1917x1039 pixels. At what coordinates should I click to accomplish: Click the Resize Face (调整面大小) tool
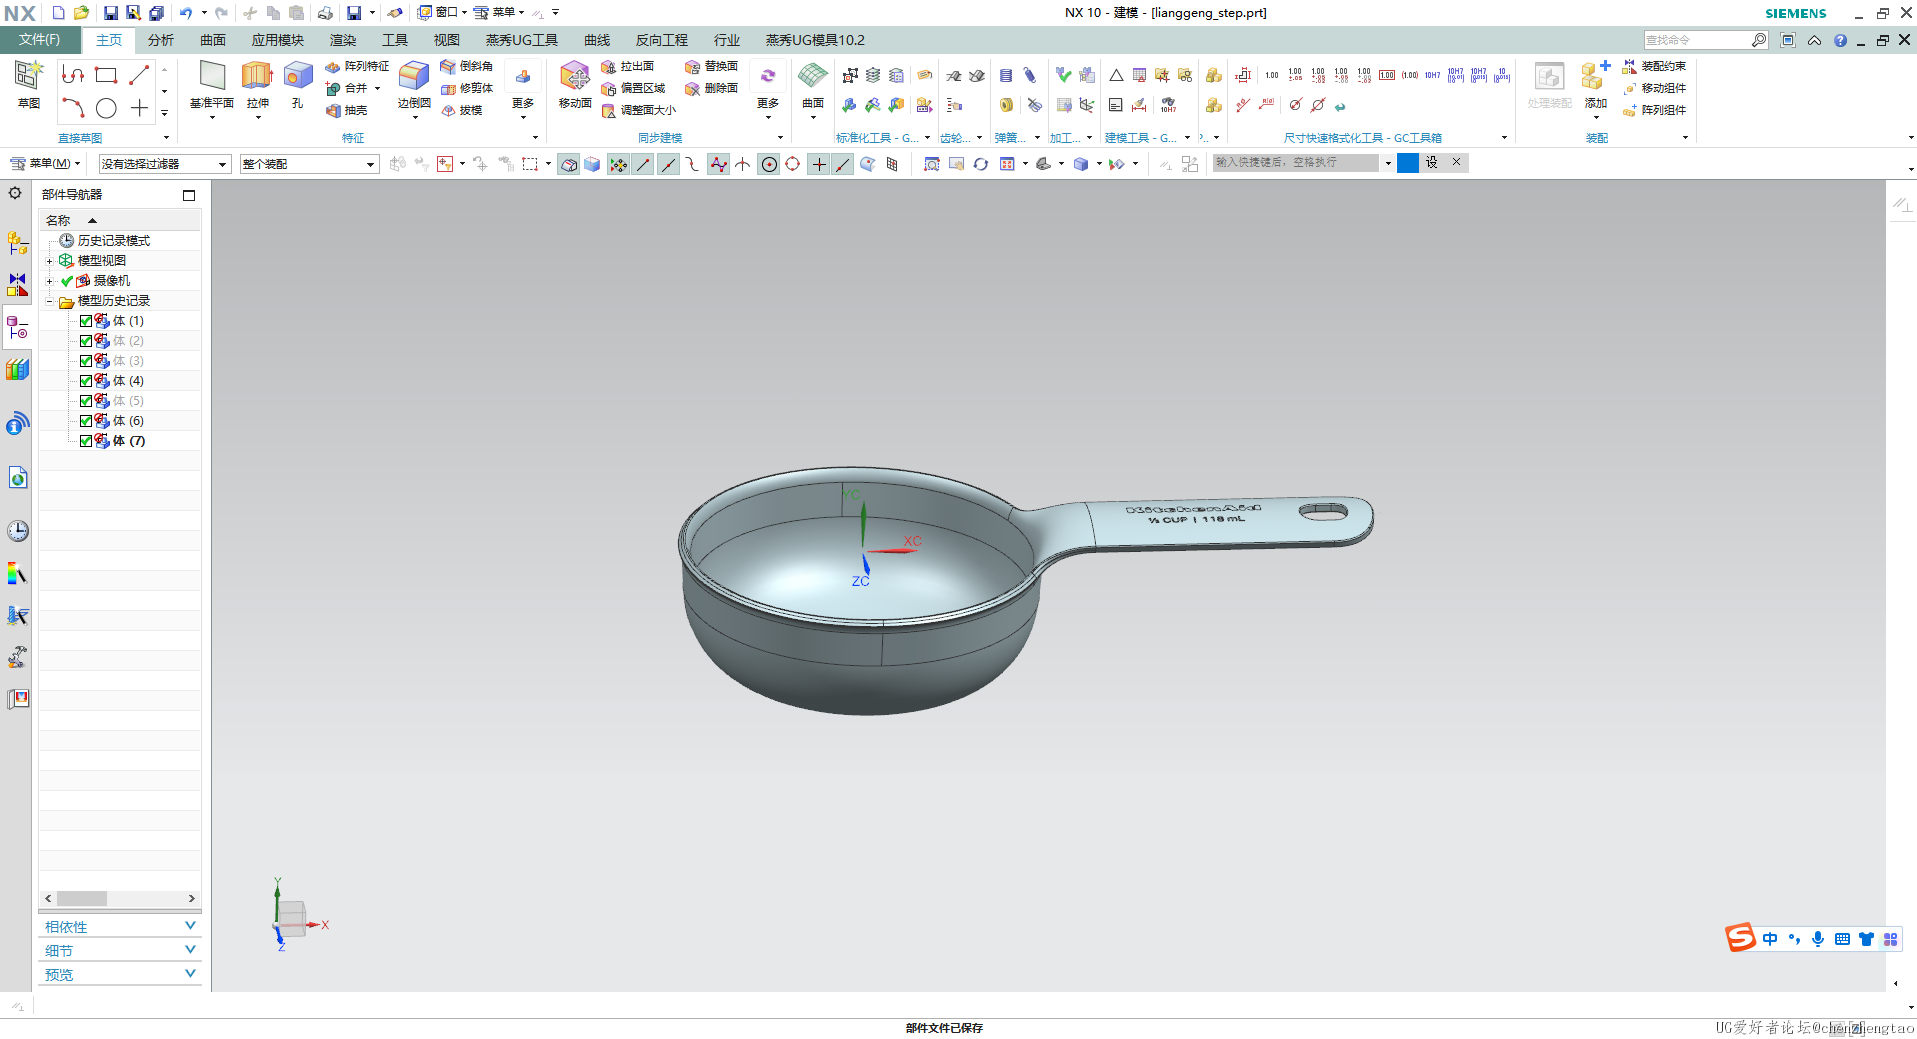point(639,110)
